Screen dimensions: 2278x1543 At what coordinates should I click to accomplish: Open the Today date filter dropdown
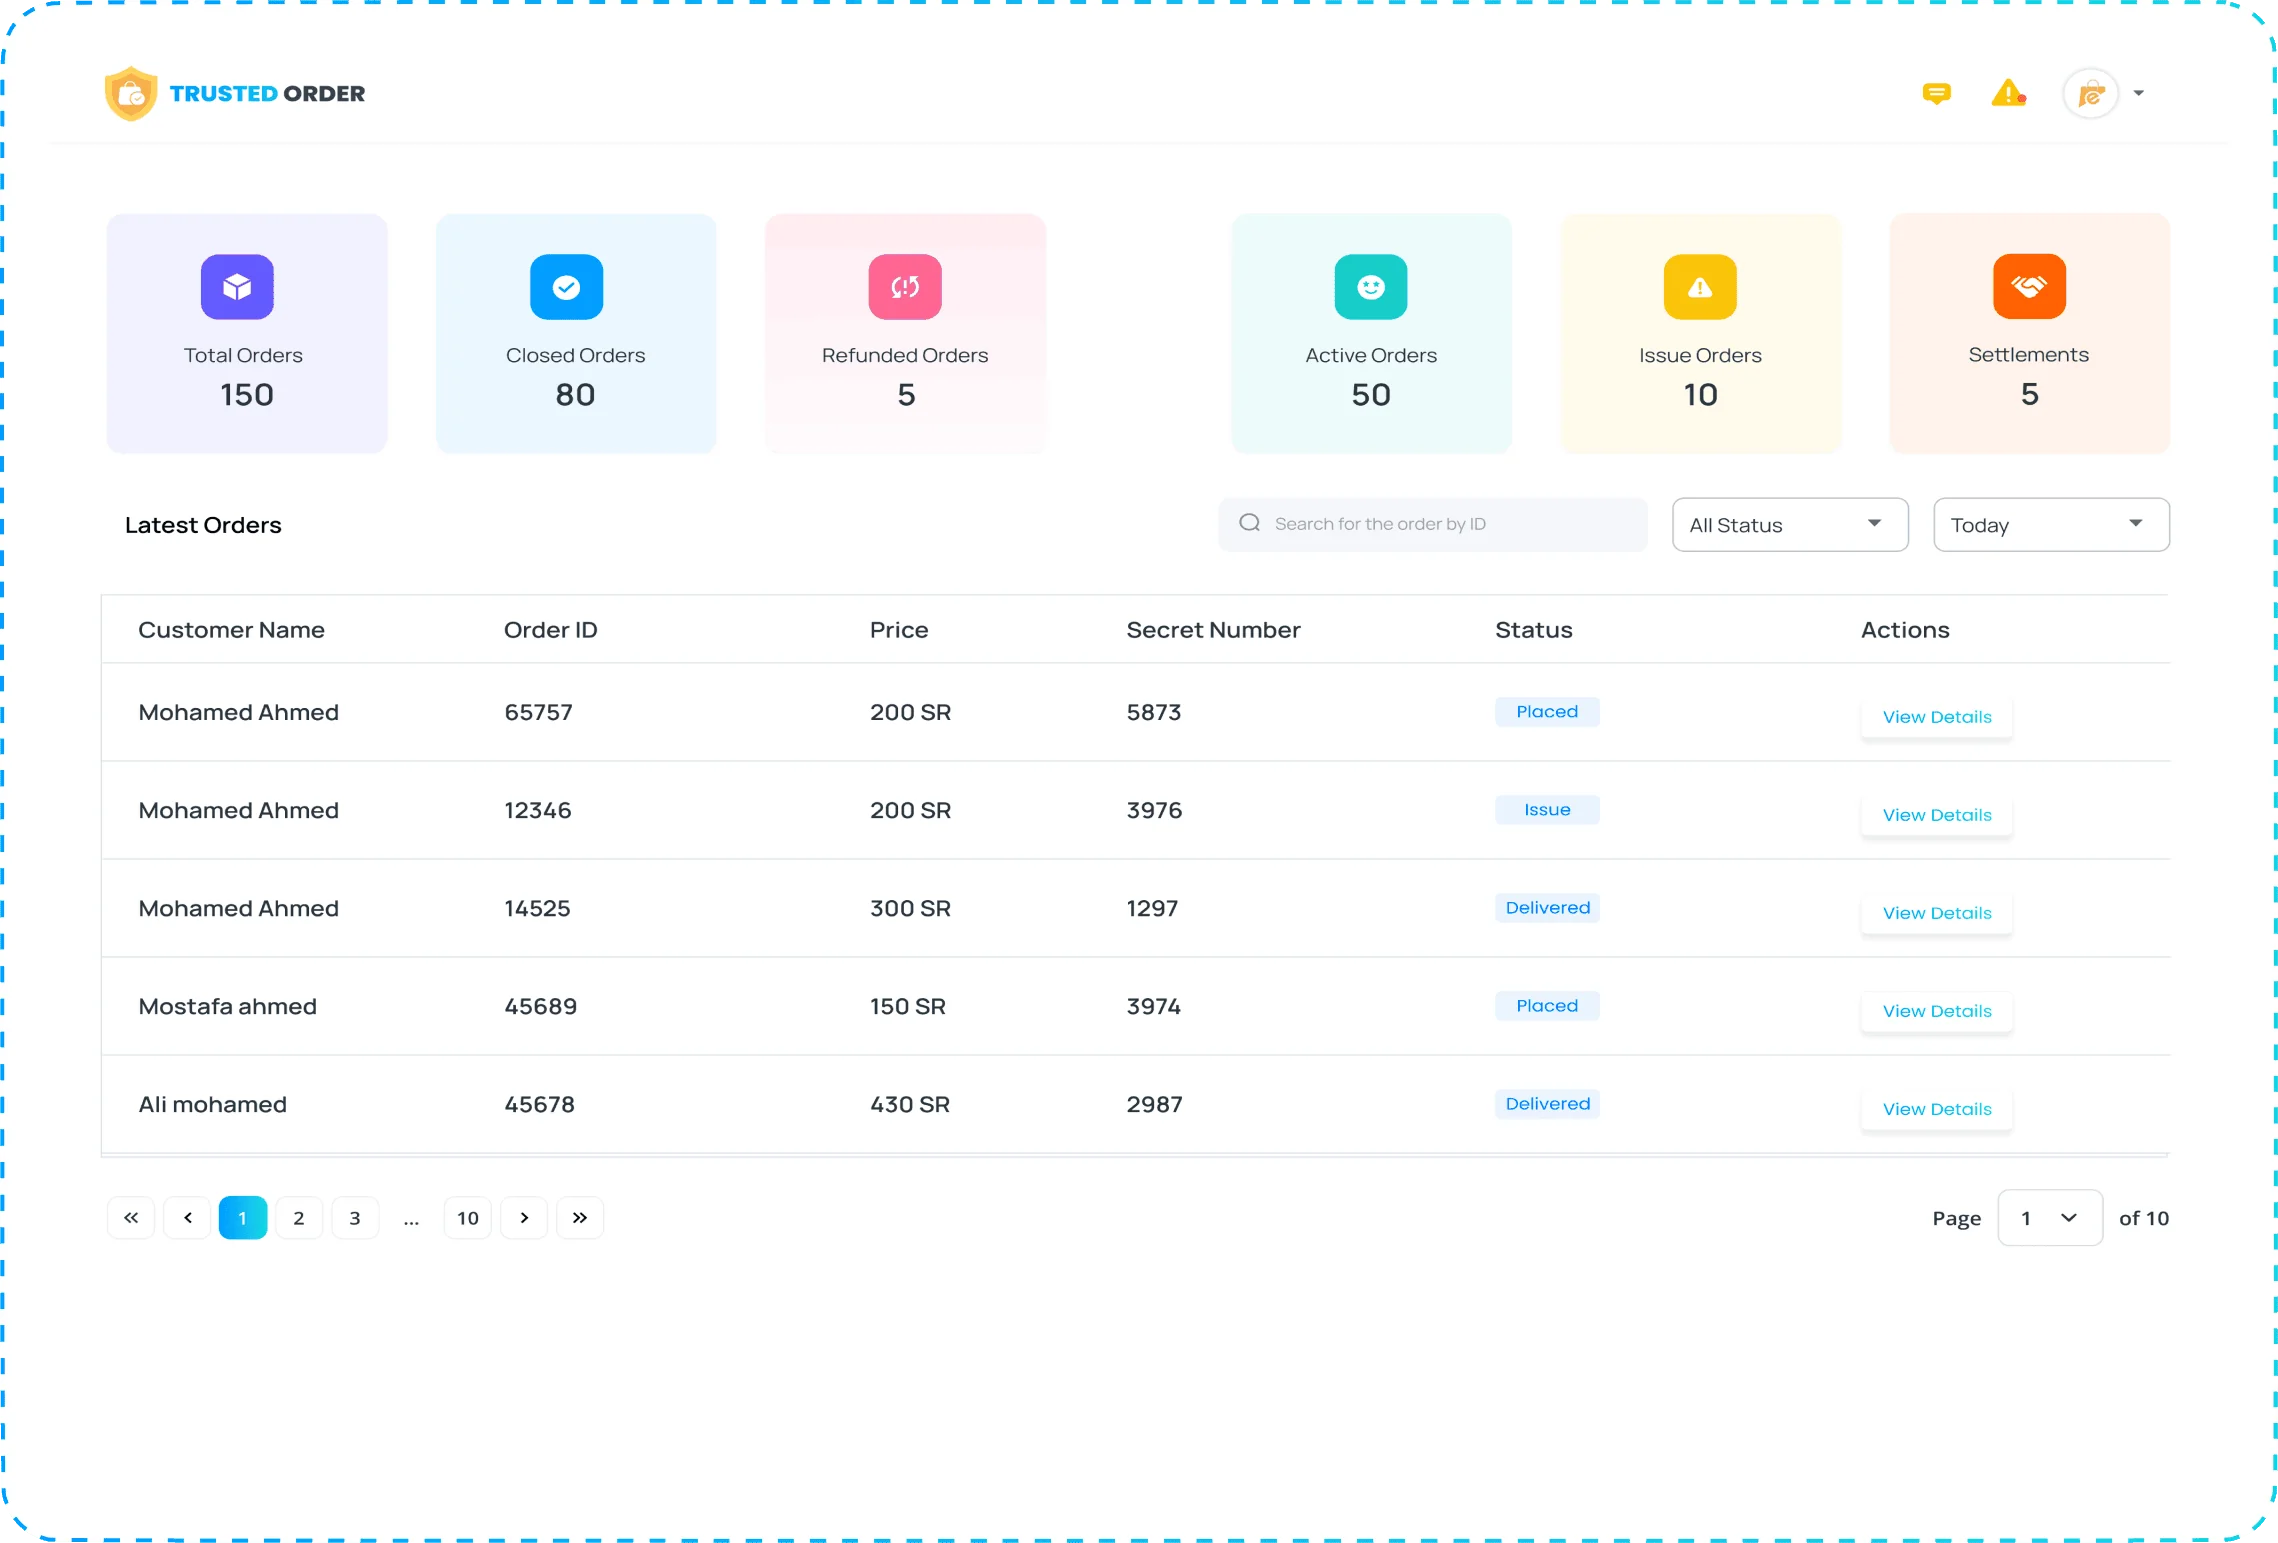[2050, 525]
